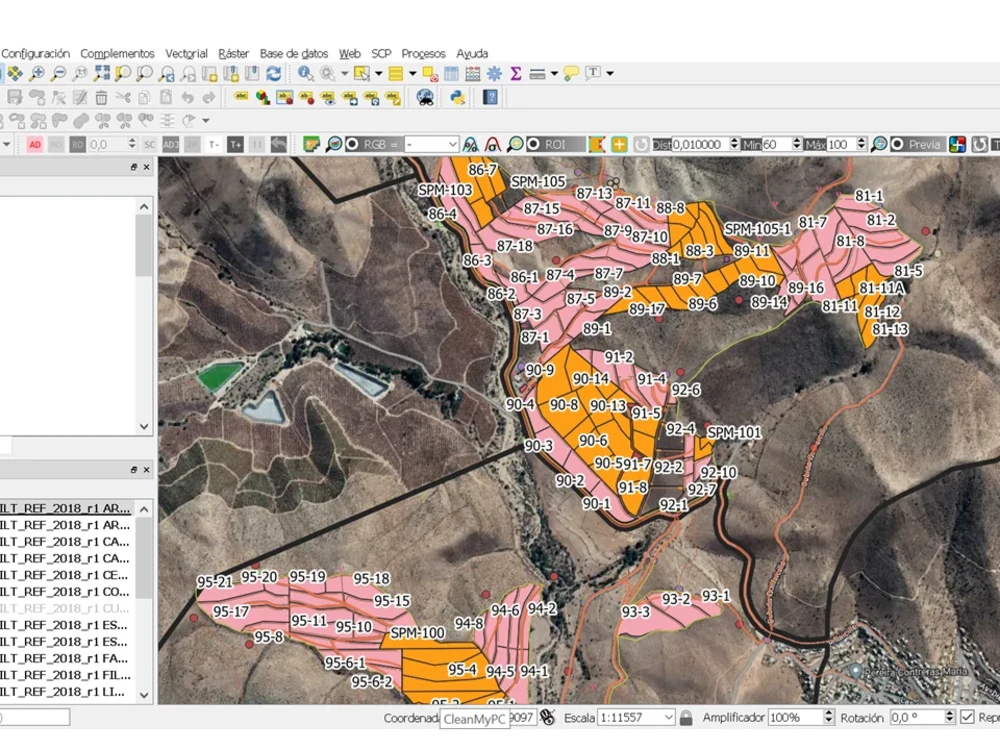Click the SCP RO button

point(78,145)
